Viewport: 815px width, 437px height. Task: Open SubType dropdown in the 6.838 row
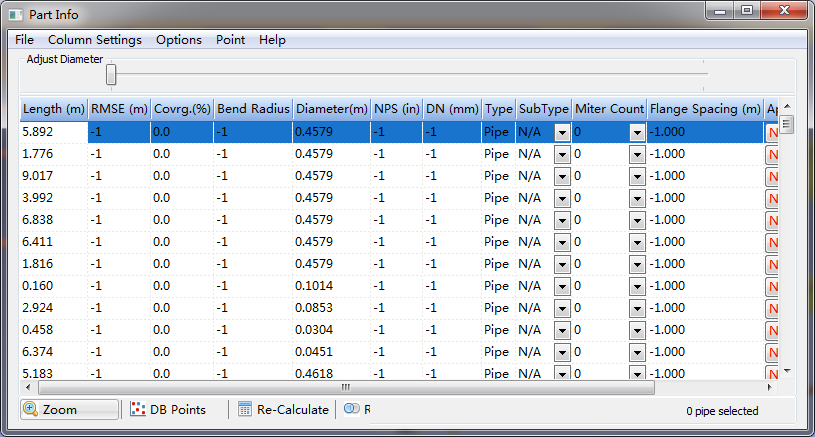(562, 221)
